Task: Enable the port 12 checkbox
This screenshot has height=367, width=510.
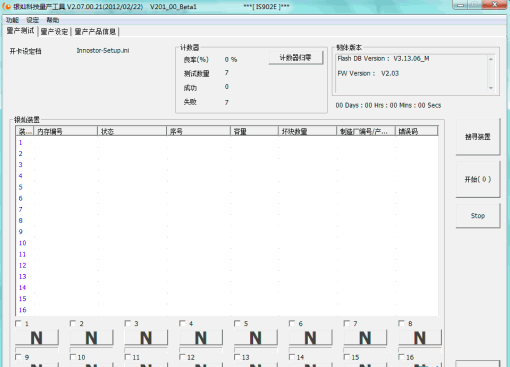Action: (x=182, y=357)
